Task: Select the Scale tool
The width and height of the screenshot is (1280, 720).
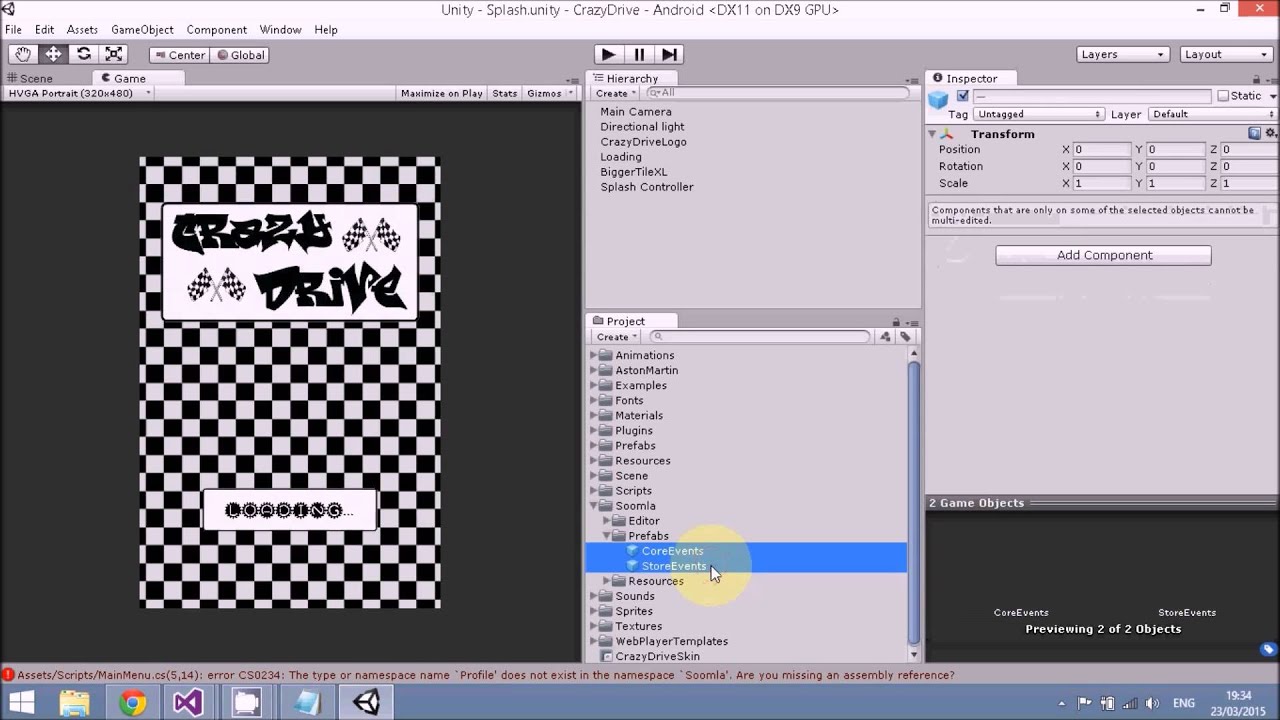Action: tap(114, 54)
